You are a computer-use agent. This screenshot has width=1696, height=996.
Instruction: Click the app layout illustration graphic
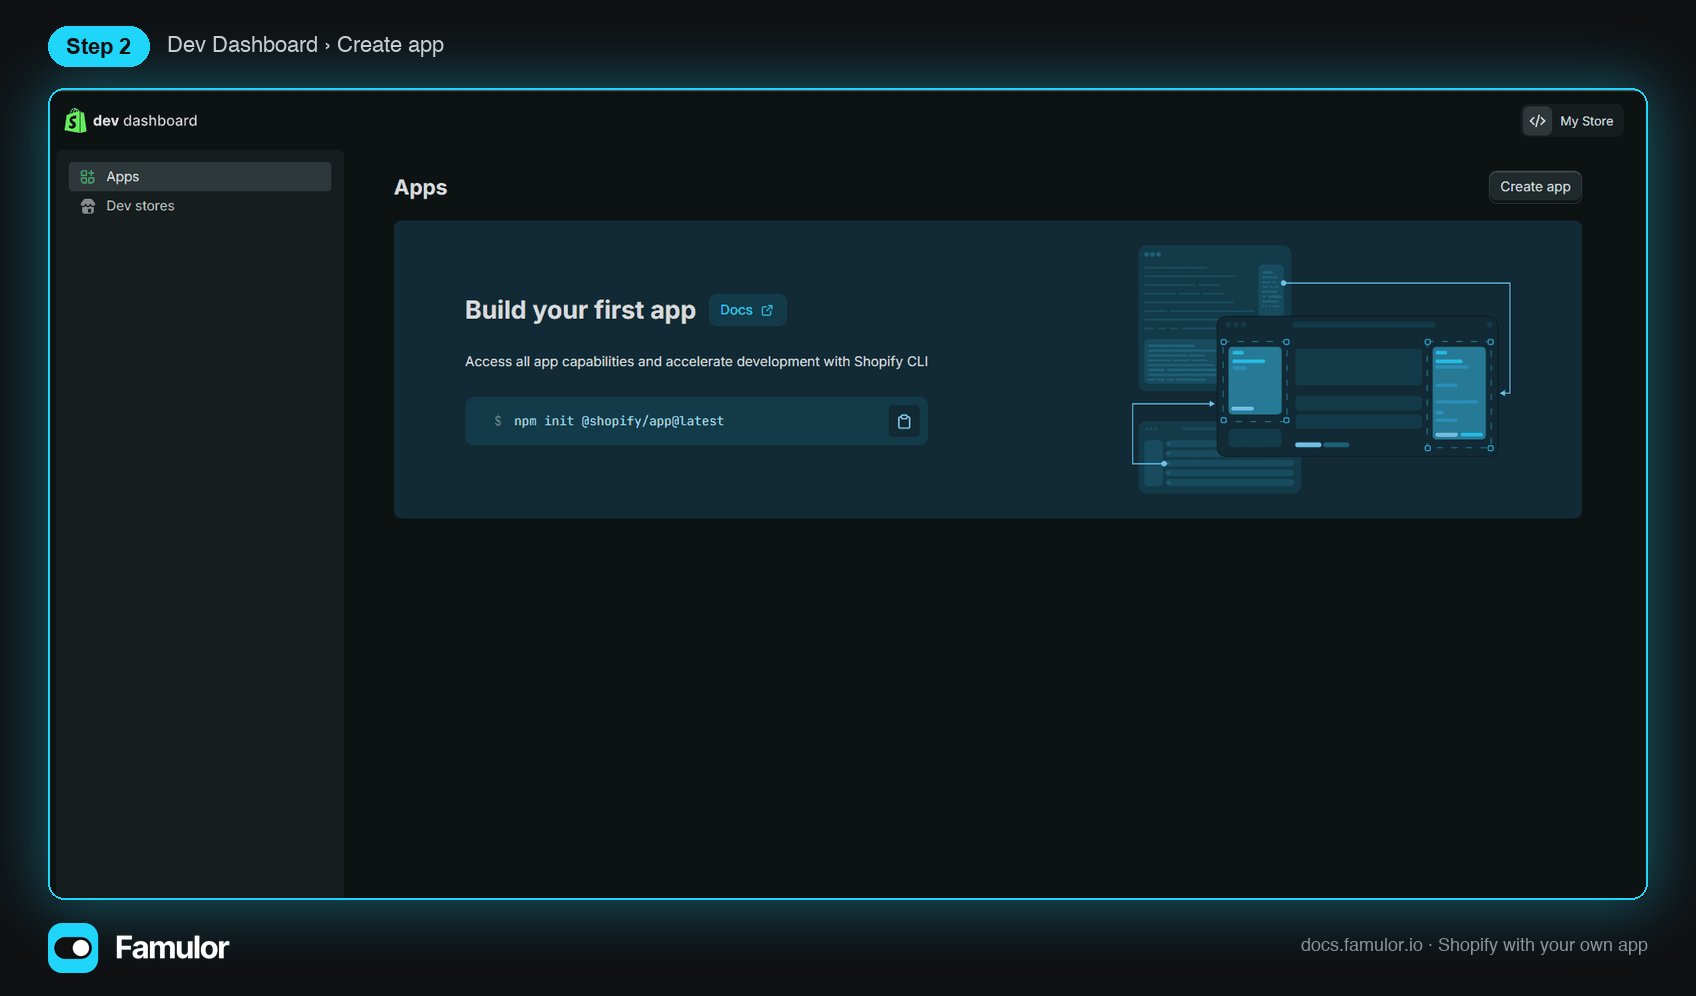[1321, 369]
